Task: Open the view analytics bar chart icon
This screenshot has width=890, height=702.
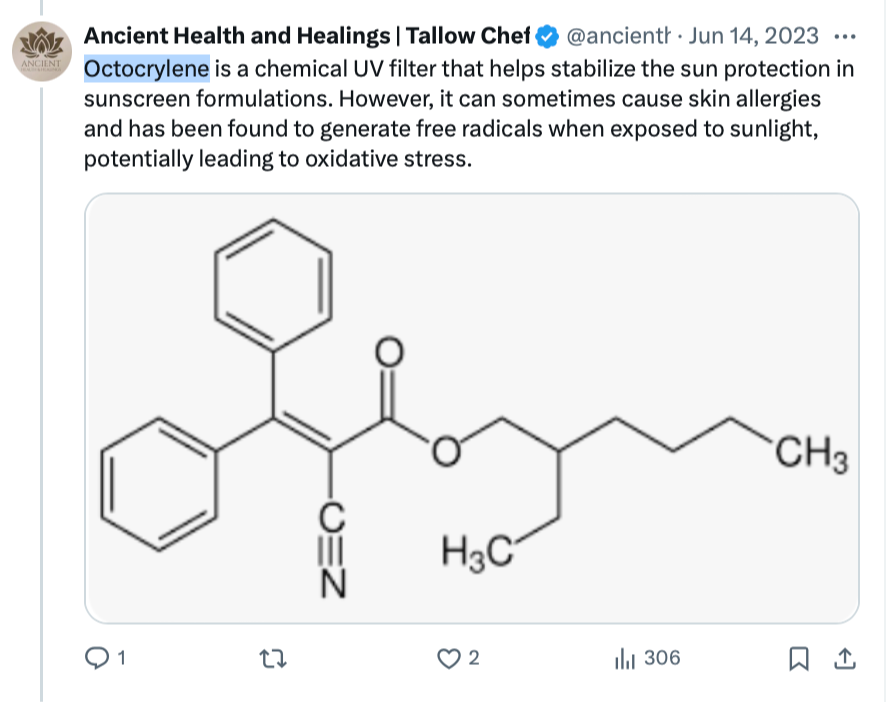Action: (626, 658)
